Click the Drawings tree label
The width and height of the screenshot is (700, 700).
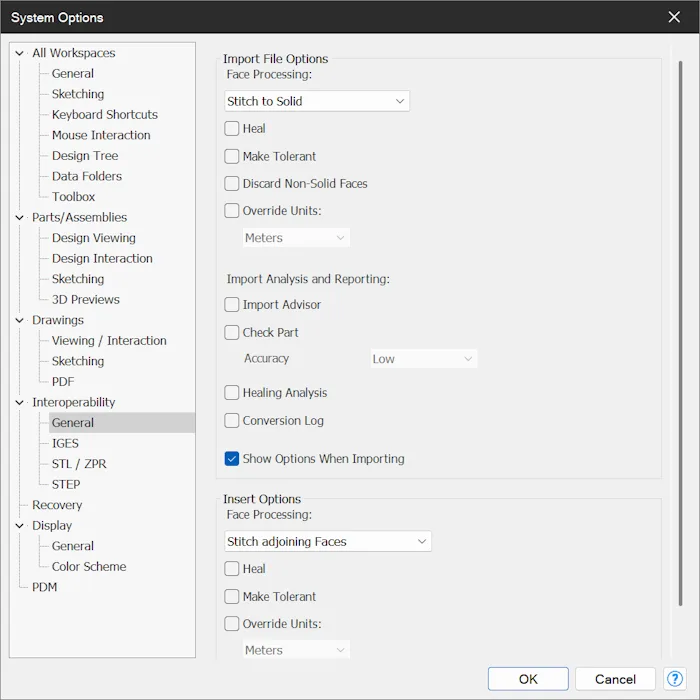coord(58,320)
